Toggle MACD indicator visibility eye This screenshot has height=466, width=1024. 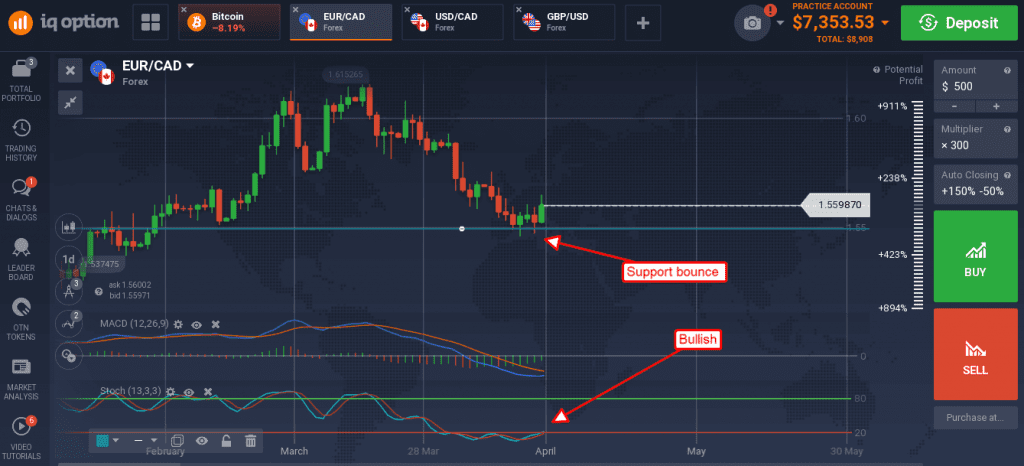click(x=197, y=324)
